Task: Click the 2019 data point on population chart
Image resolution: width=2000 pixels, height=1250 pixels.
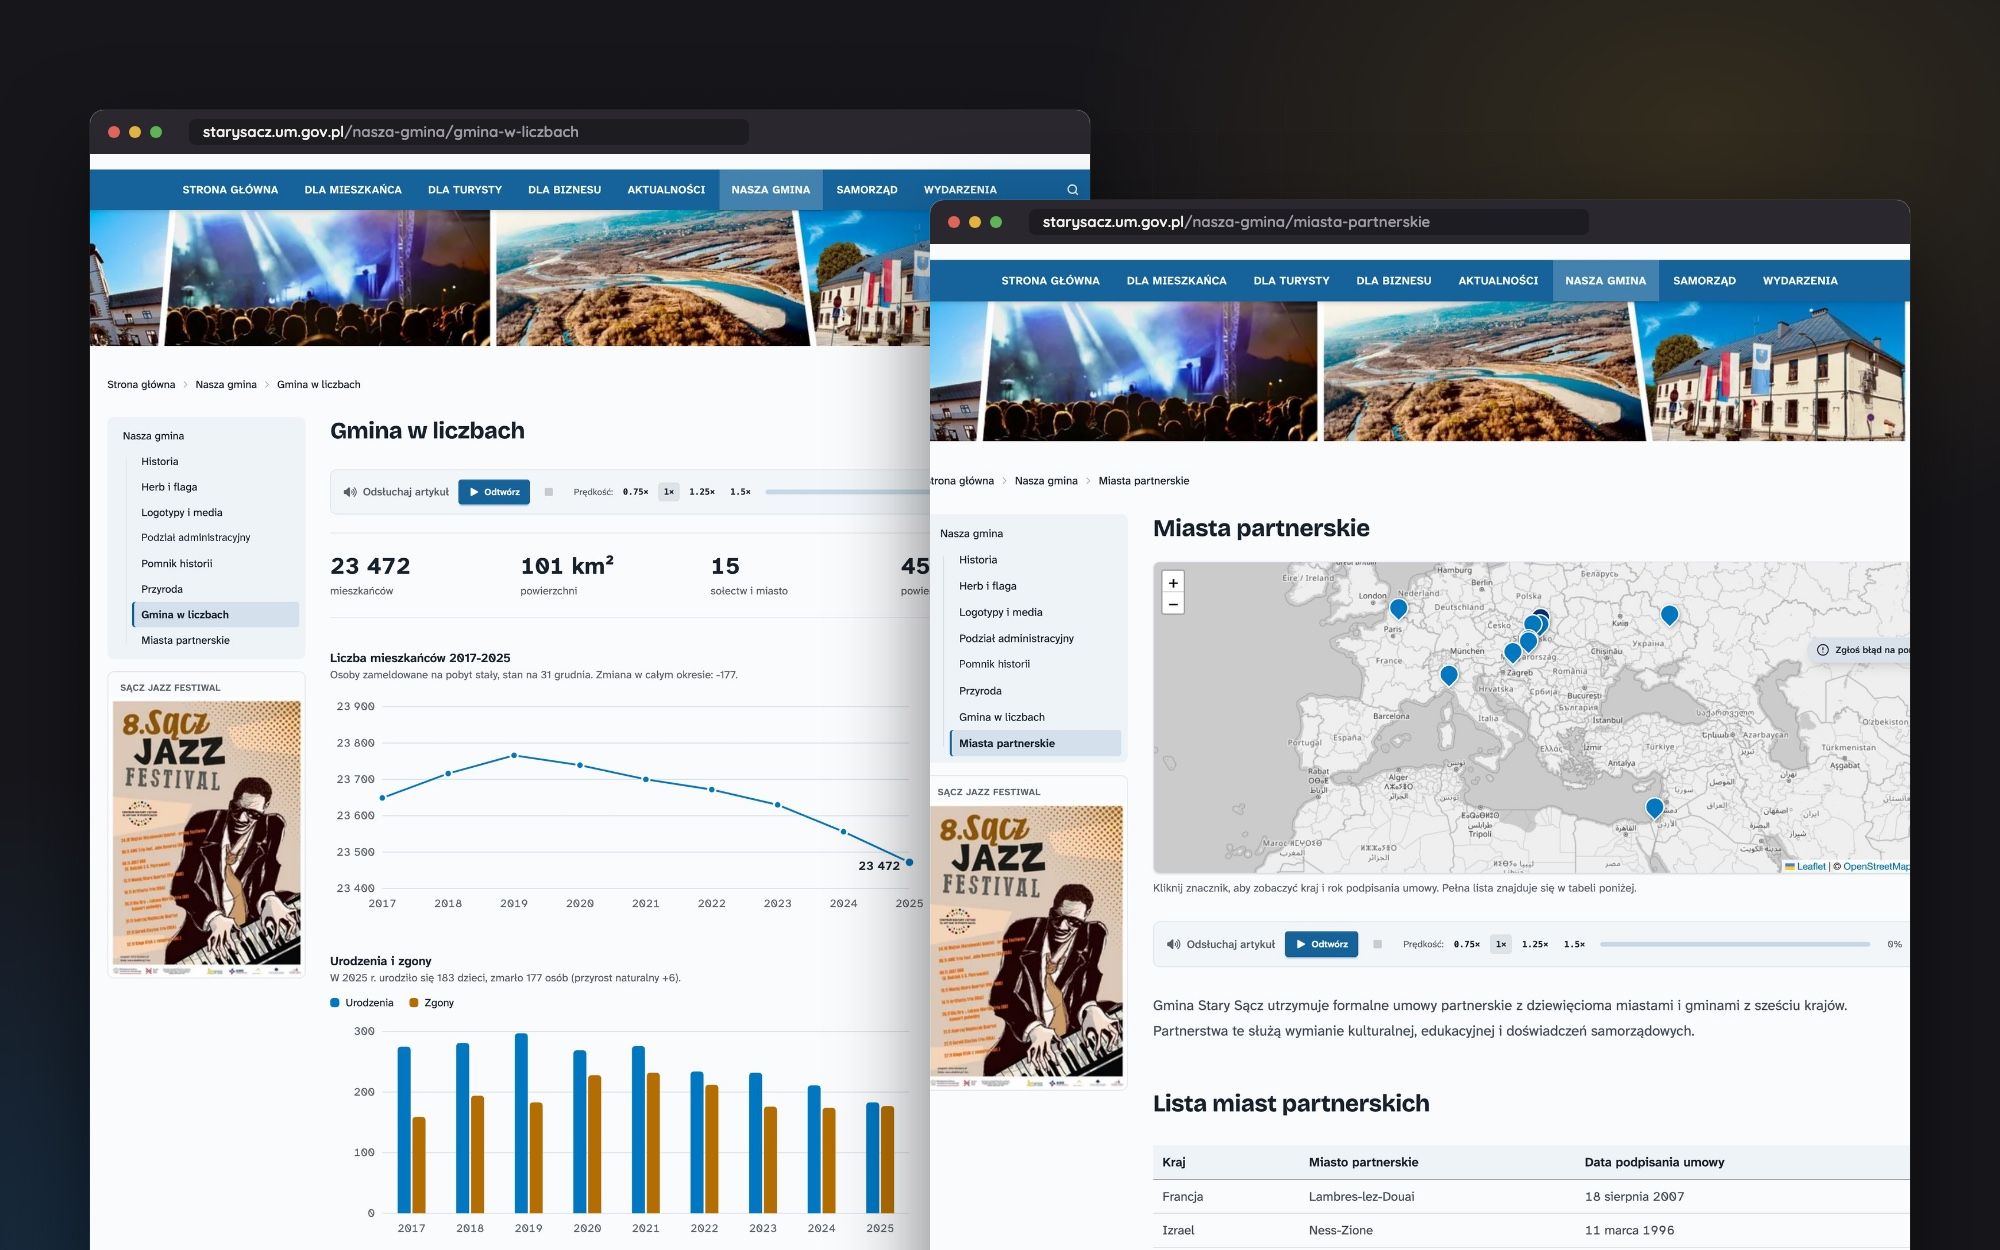Action: (514, 756)
